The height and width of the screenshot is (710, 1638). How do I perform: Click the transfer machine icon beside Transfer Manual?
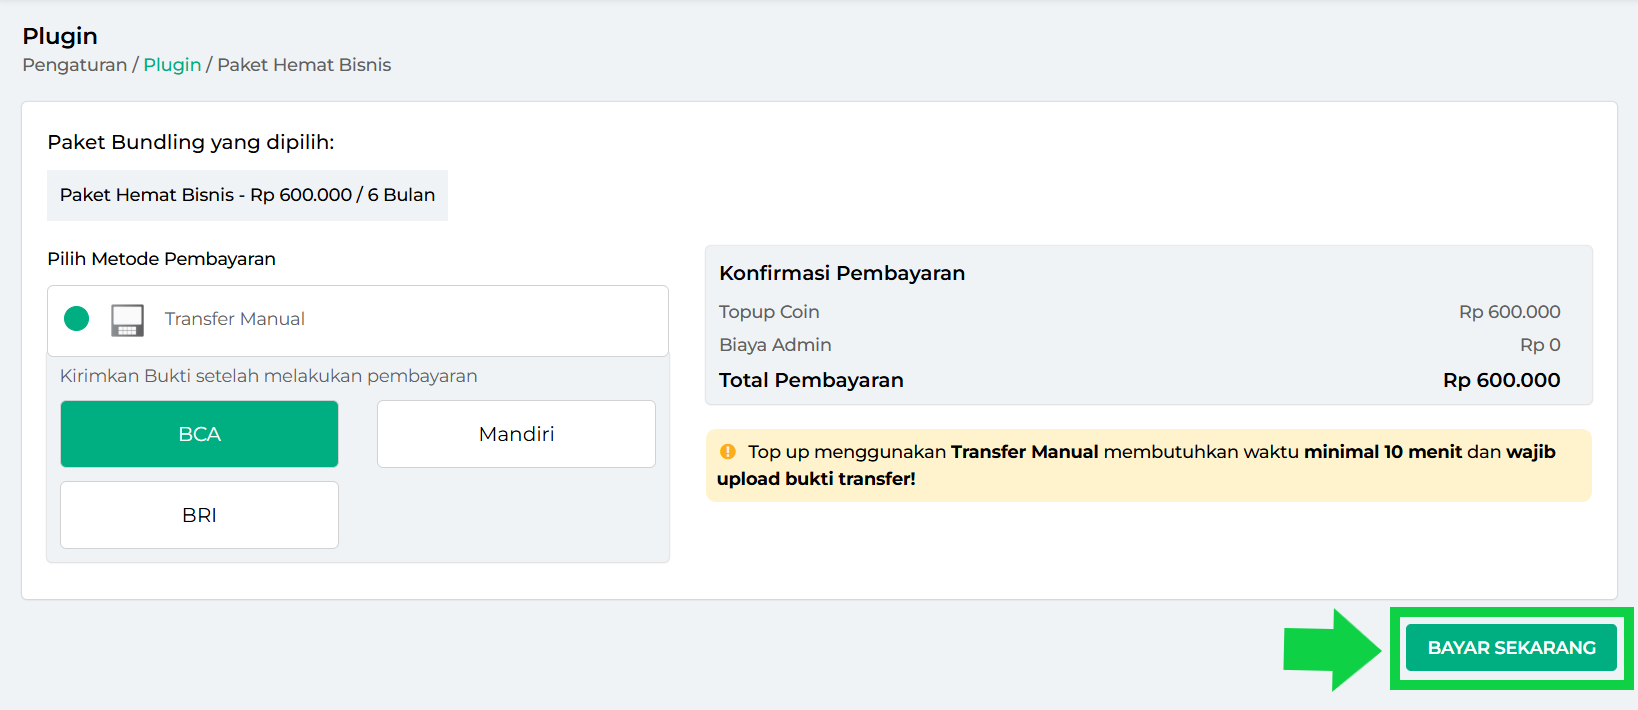(x=127, y=320)
